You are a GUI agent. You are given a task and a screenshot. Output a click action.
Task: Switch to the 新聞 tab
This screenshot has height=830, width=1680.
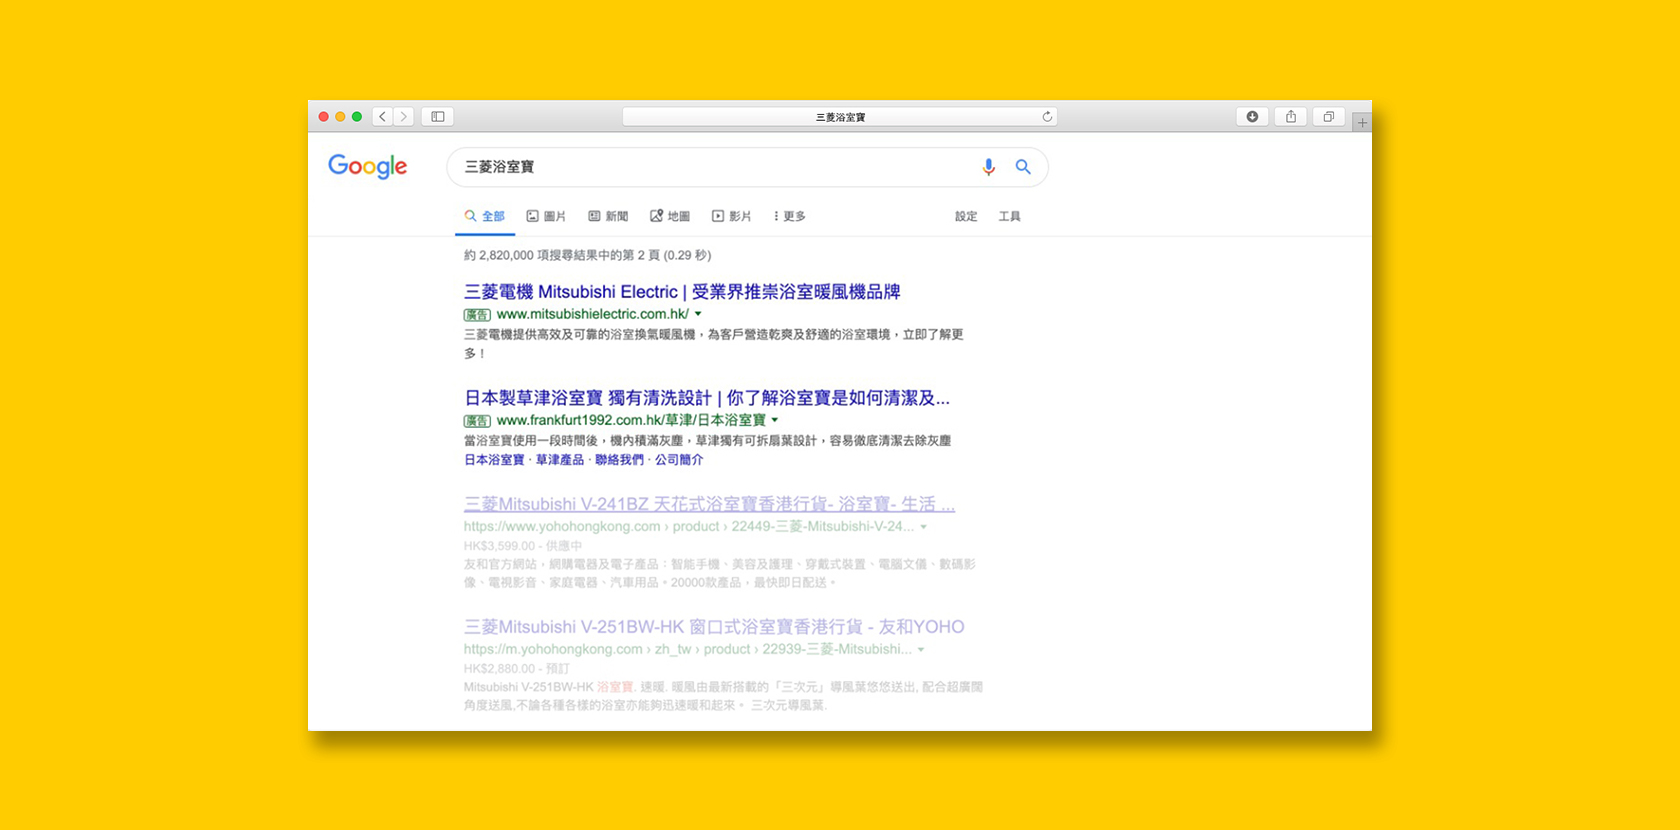pos(608,216)
